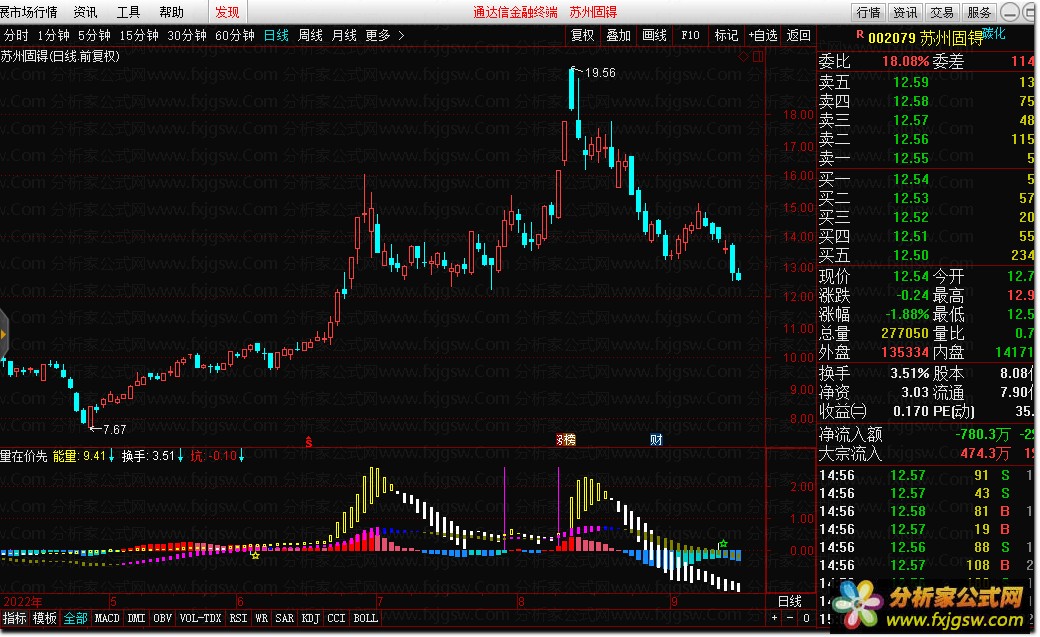This screenshot has width=1040, height=637.
Task: Click the red S marker below chart
Action: click(308, 442)
